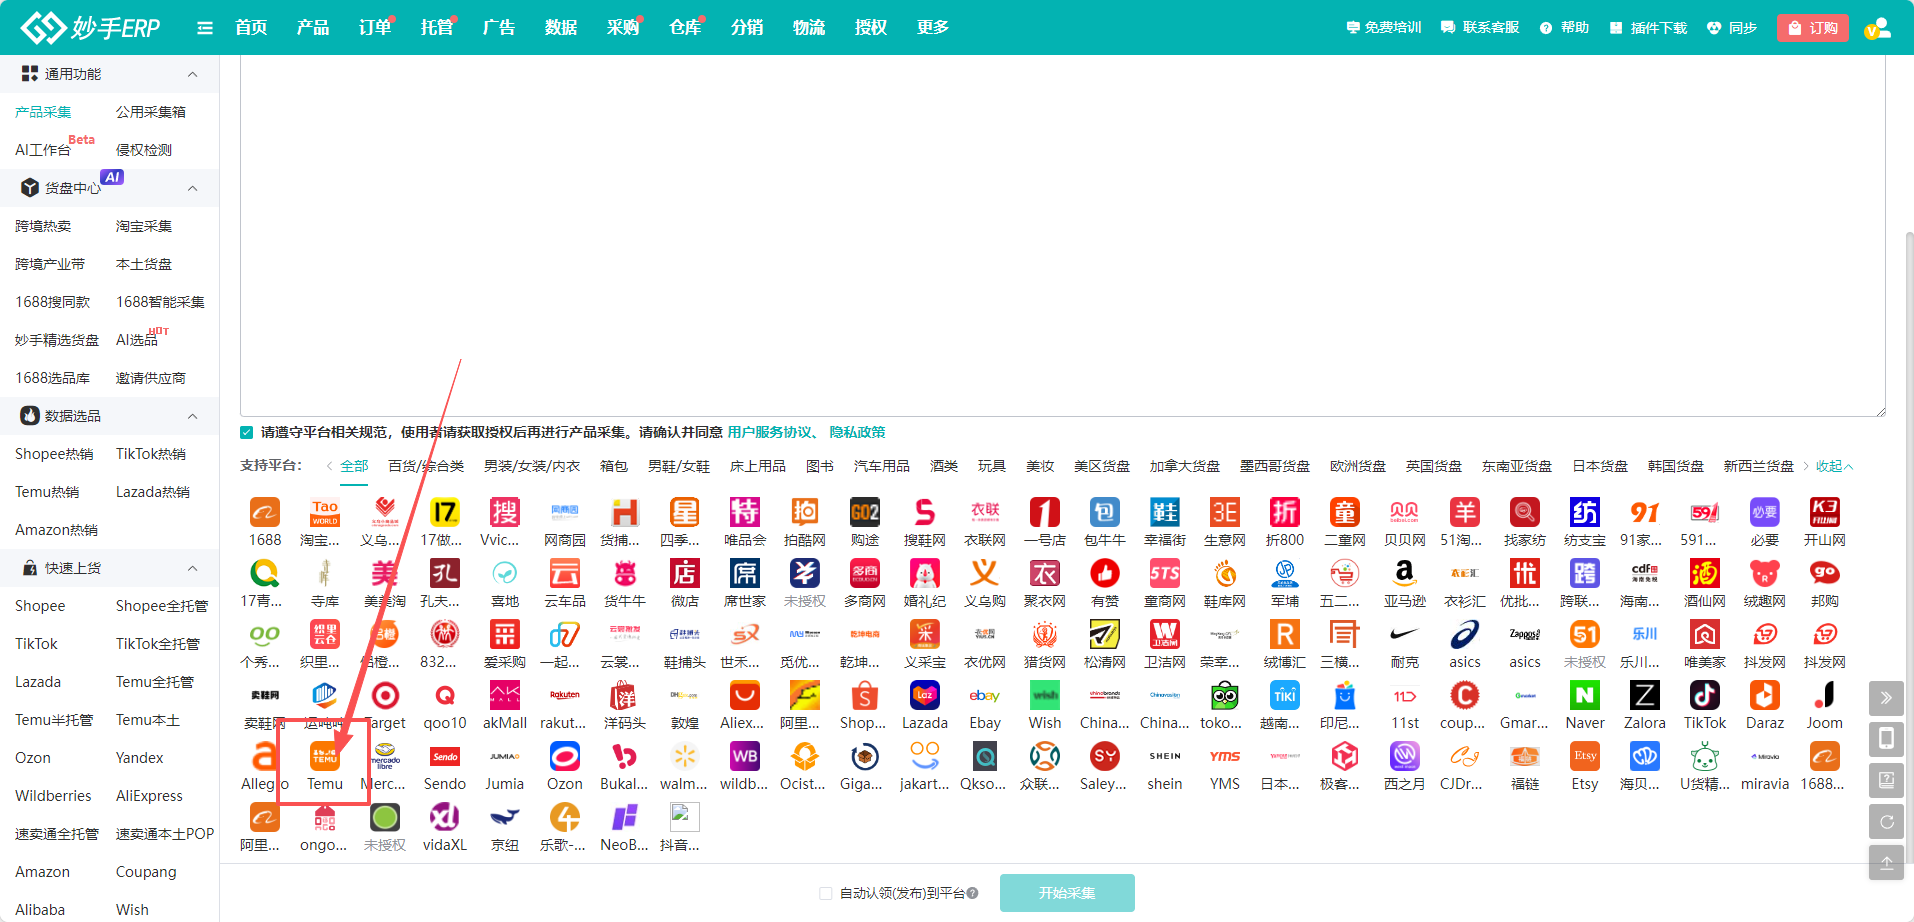Select the Lazada platform icon
1914x922 pixels.
[x=925, y=696]
